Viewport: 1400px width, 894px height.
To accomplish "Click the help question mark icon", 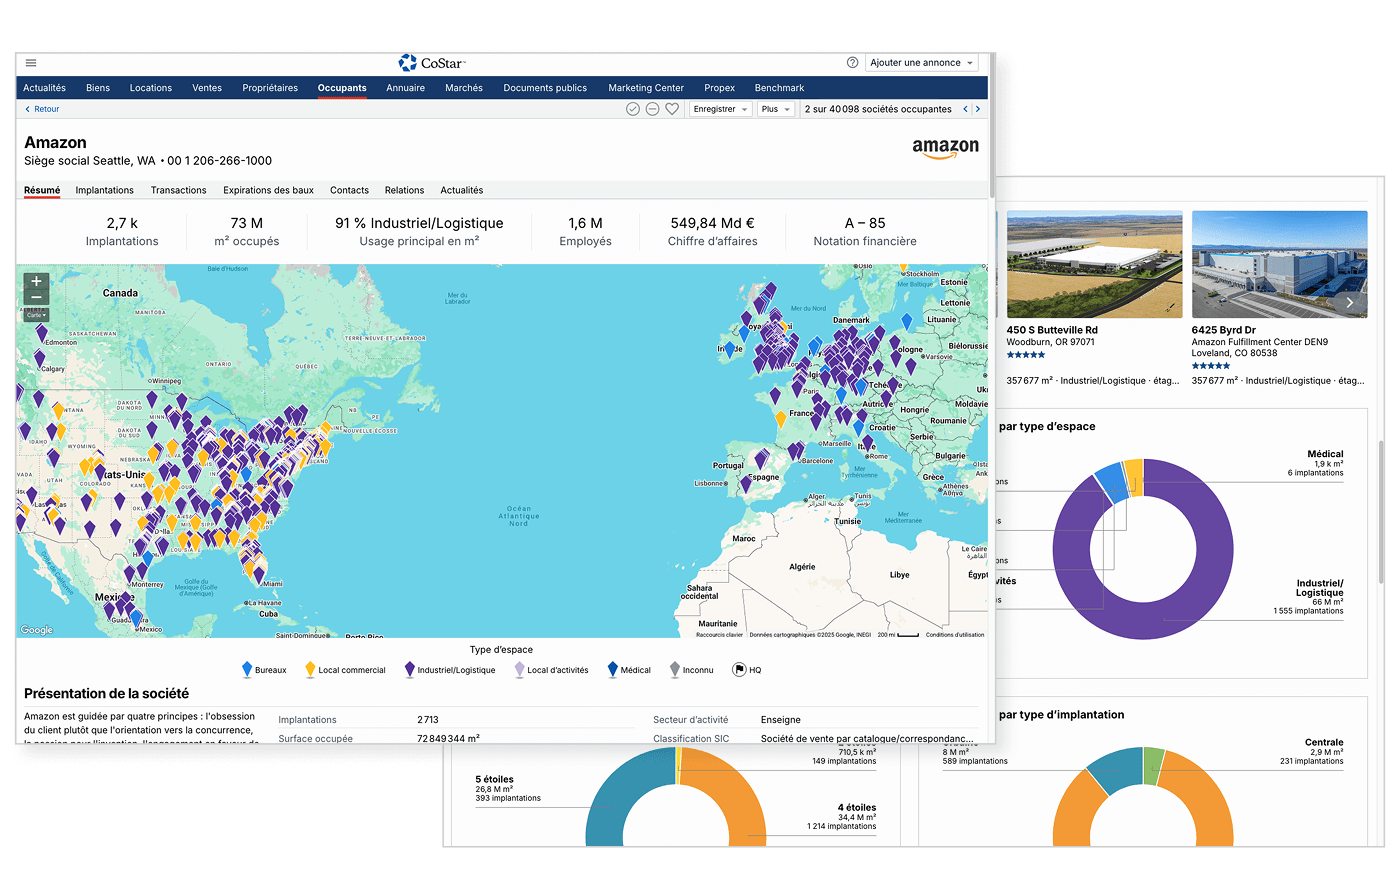I will 852,62.
